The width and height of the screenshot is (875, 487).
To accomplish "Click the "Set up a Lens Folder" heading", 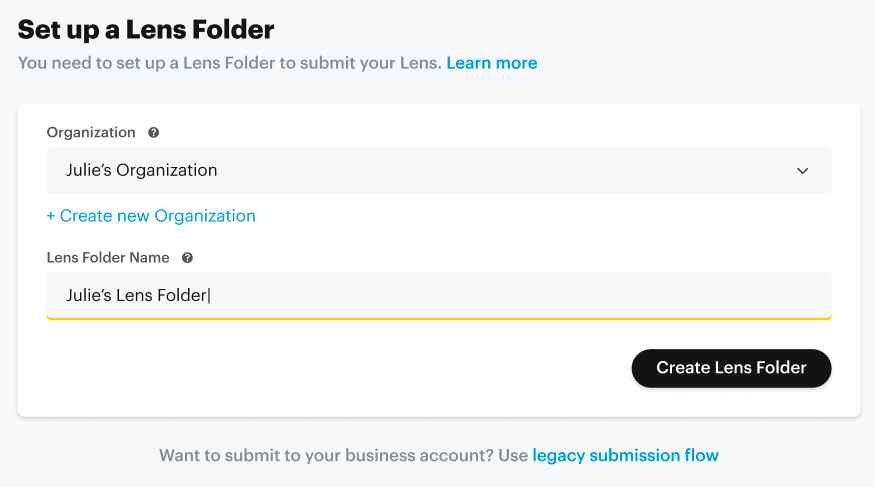I will (146, 29).
